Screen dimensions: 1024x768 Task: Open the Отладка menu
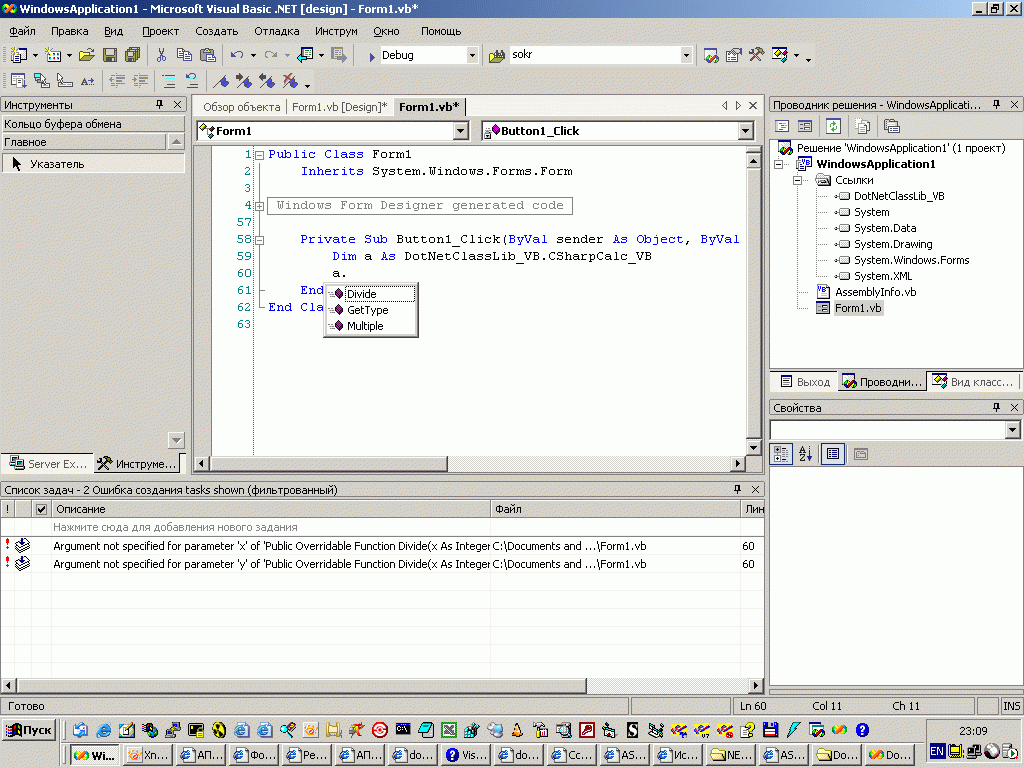click(x=276, y=31)
